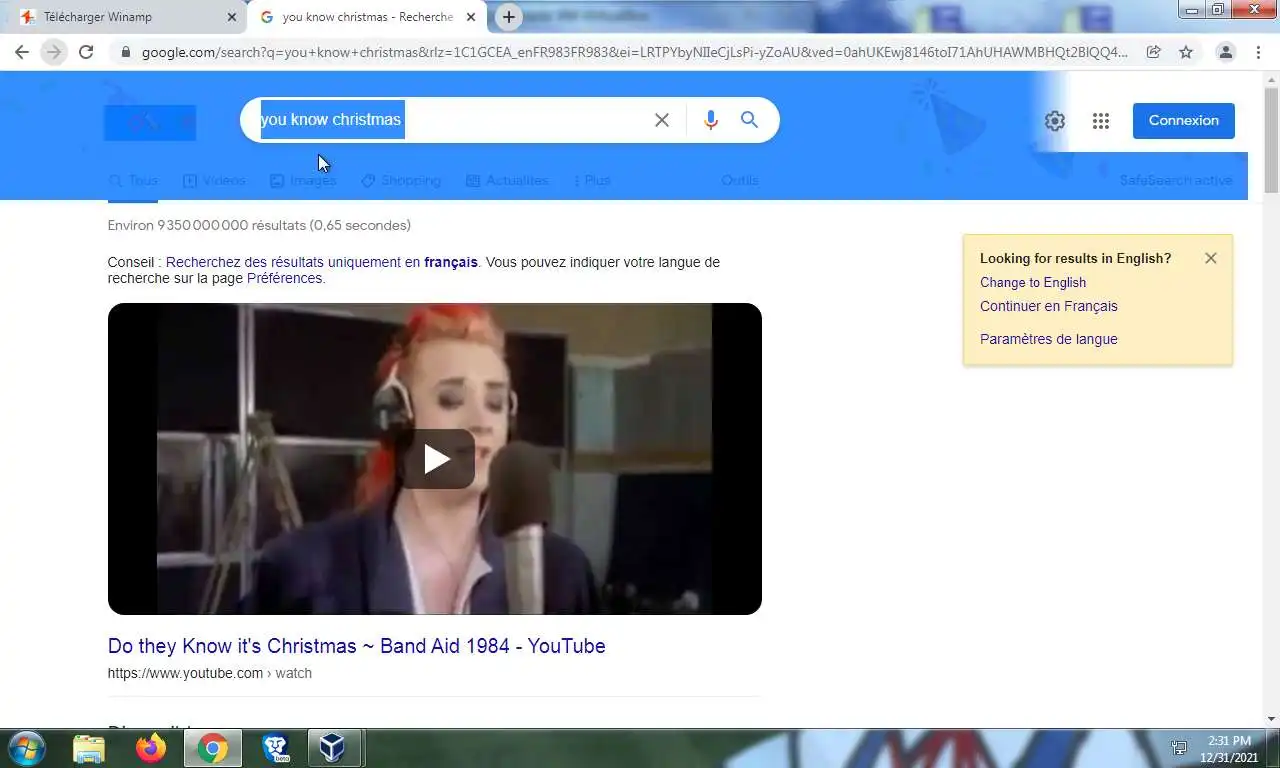Play the Band Aid video
This screenshot has height=768, width=1280.
[437, 459]
